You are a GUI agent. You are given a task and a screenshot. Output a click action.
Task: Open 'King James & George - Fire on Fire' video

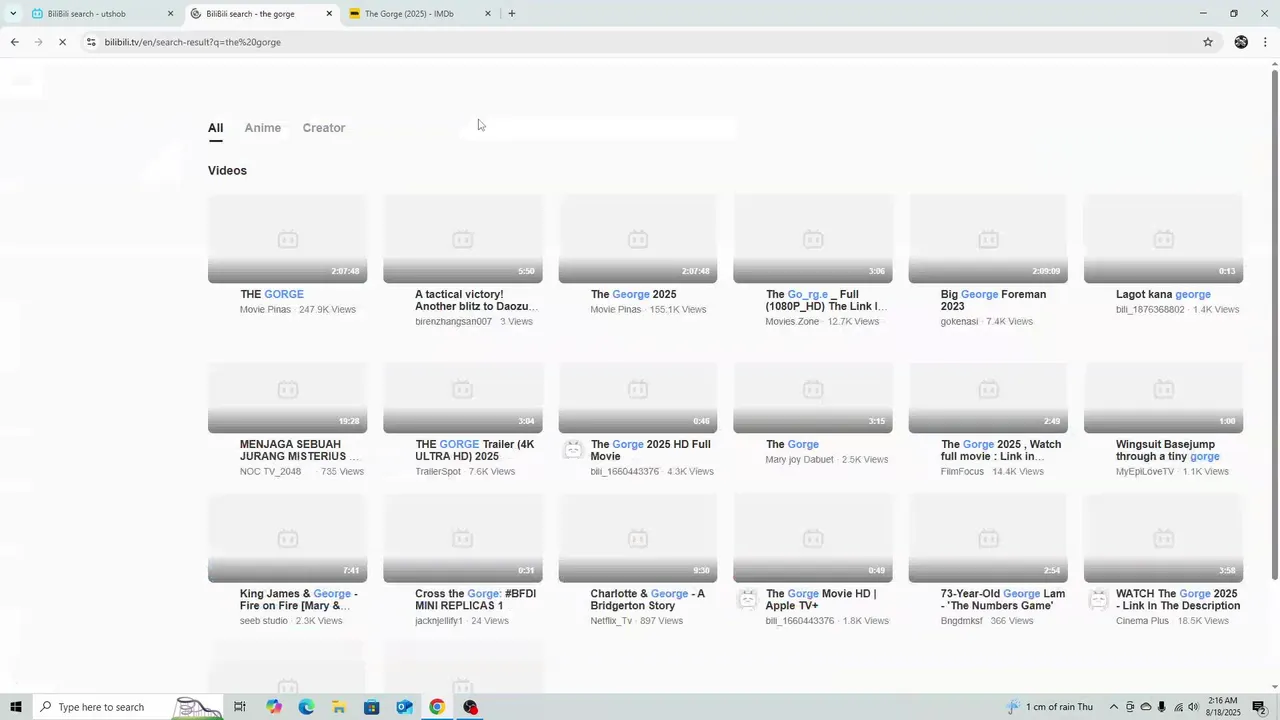pos(298,600)
